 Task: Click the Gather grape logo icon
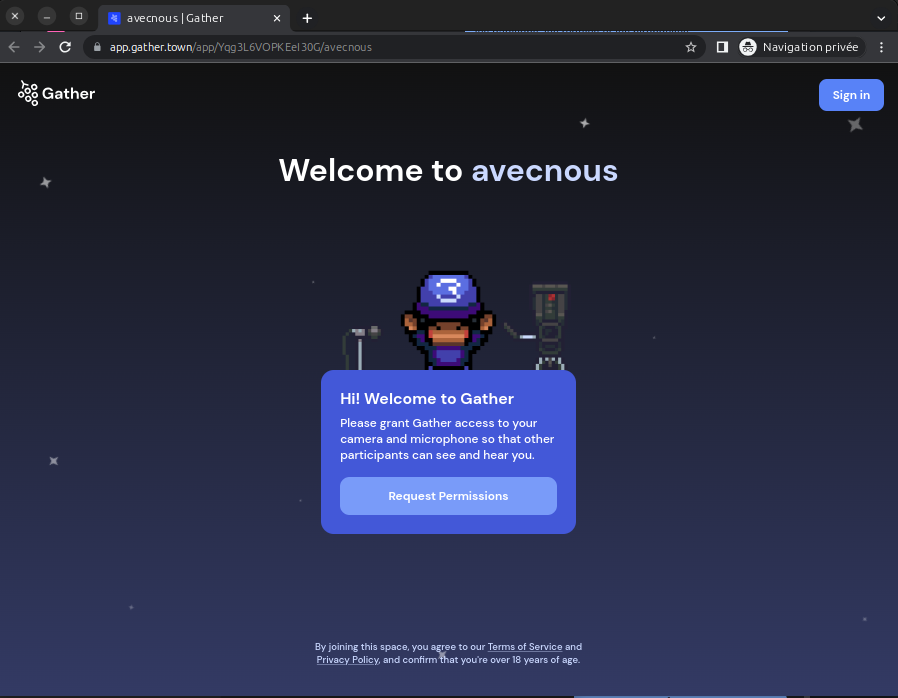pyautogui.click(x=28, y=94)
